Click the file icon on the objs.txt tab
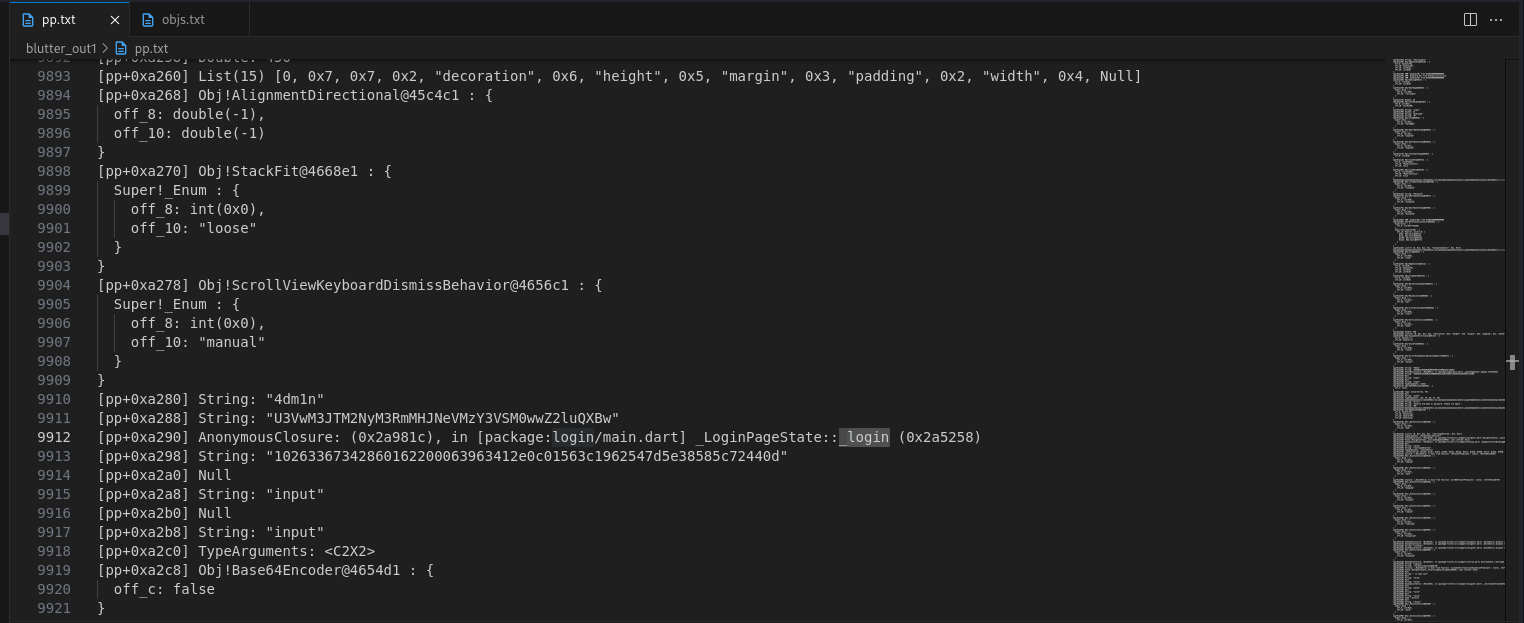 point(148,20)
